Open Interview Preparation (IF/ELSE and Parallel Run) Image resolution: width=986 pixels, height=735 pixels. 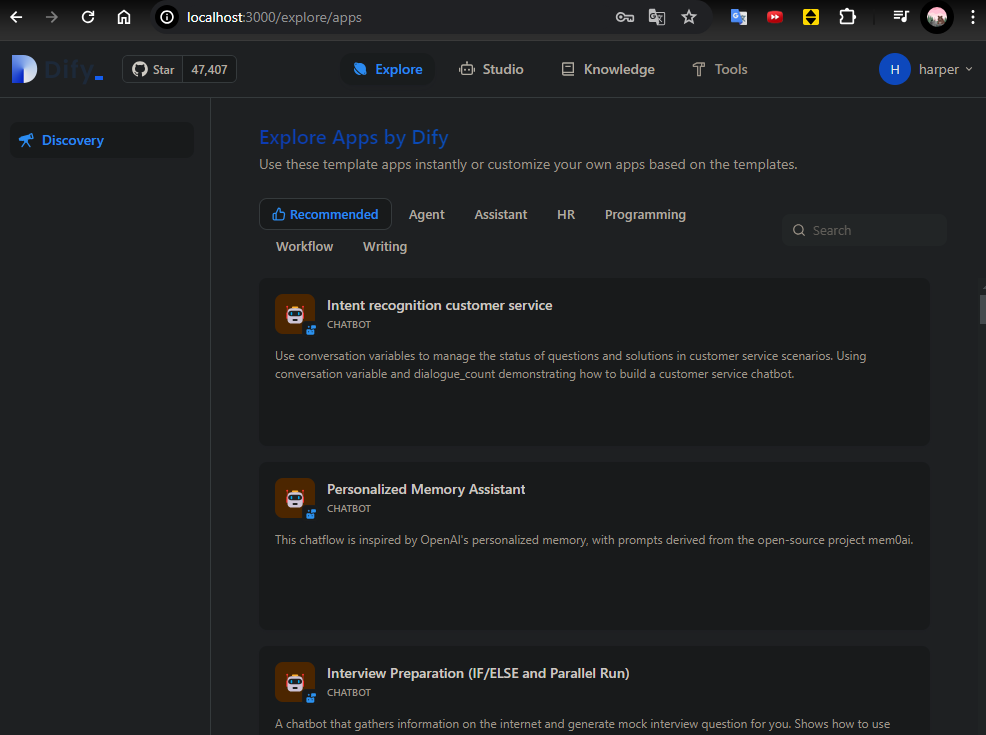pos(478,673)
